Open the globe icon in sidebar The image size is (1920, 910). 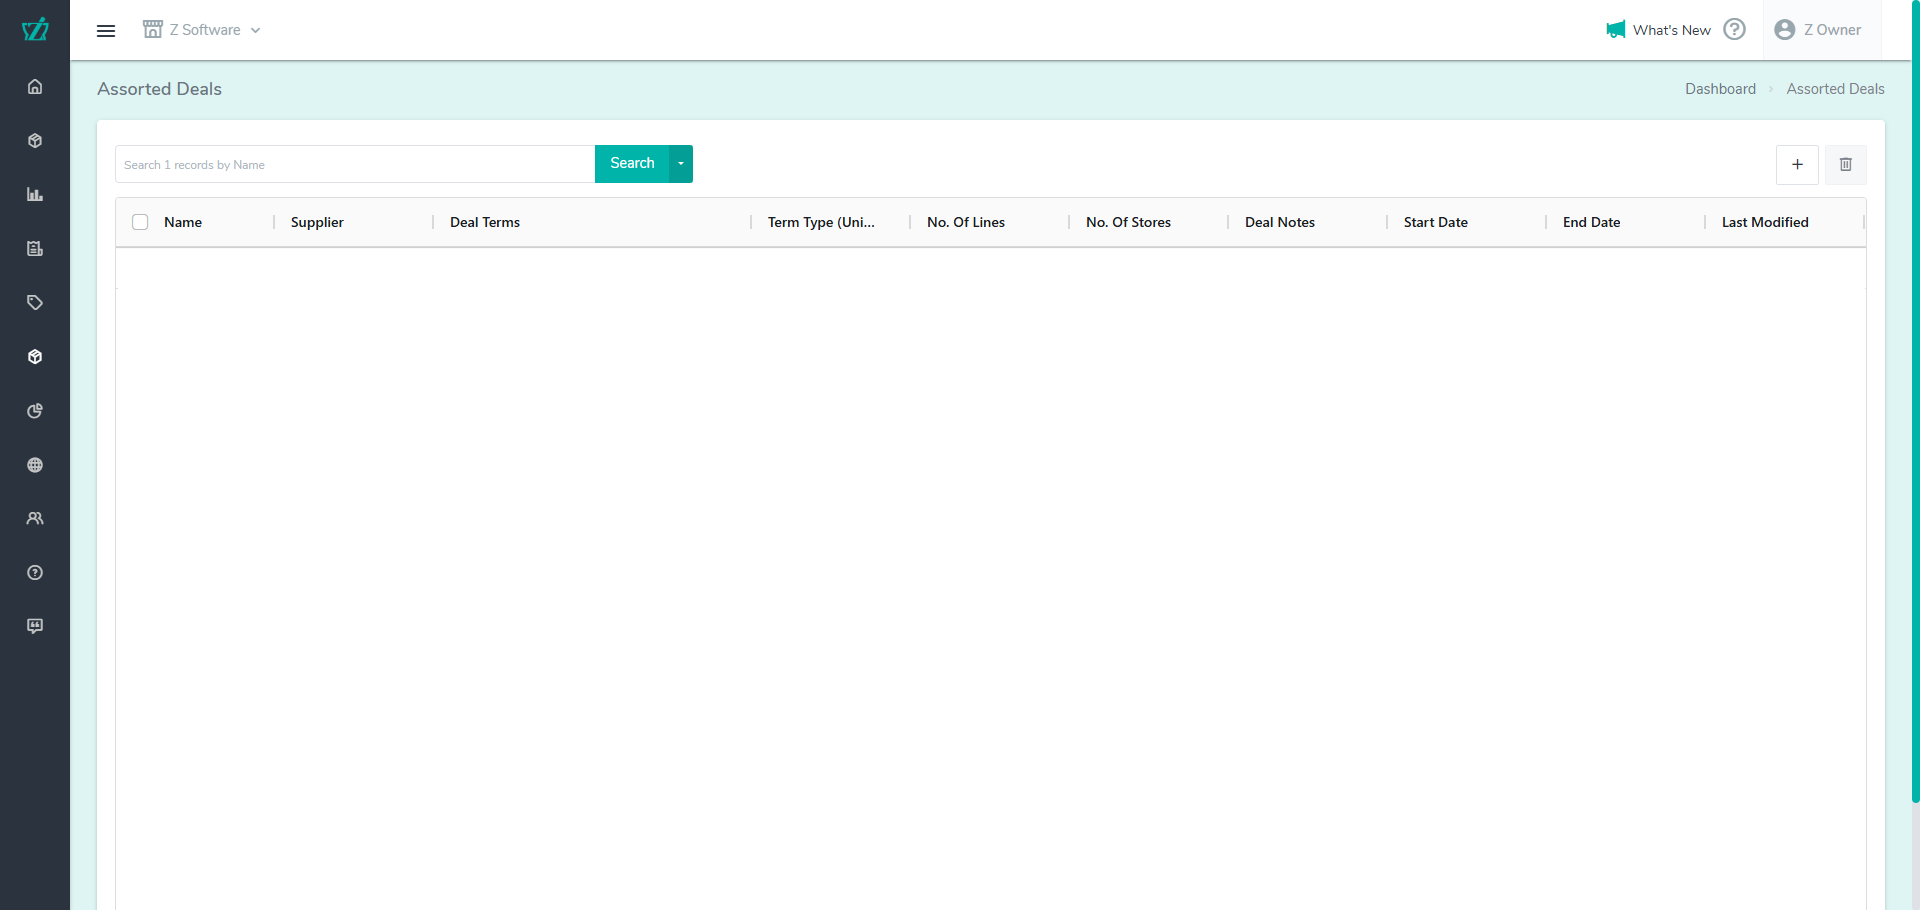pos(35,465)
